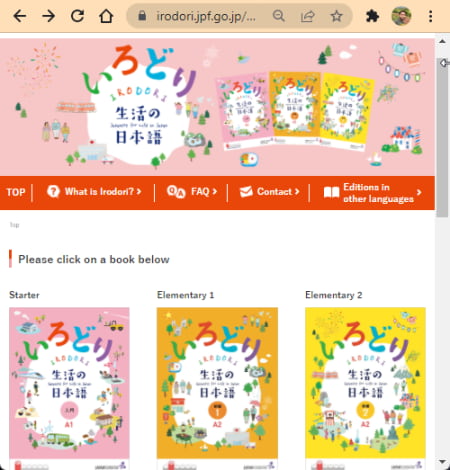Open the zoom magnifier icon in address bar

tap(279, 16)
